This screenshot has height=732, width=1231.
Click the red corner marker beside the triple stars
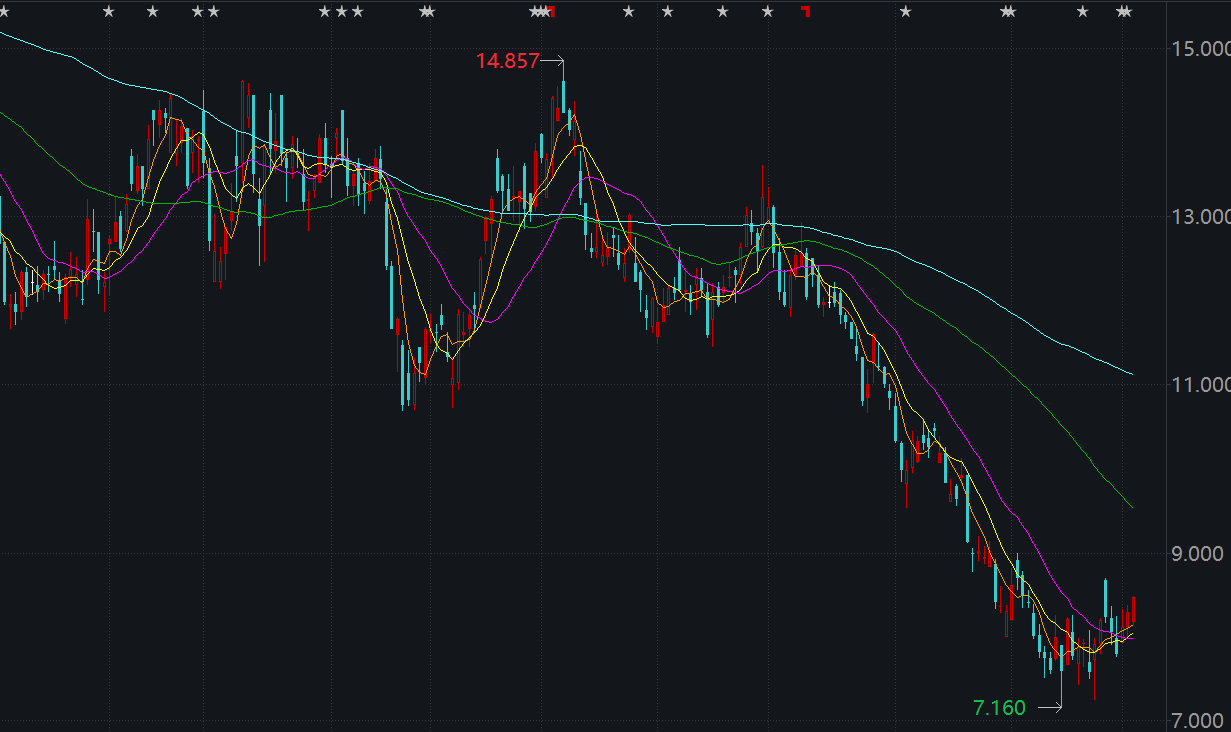[551, 12]
